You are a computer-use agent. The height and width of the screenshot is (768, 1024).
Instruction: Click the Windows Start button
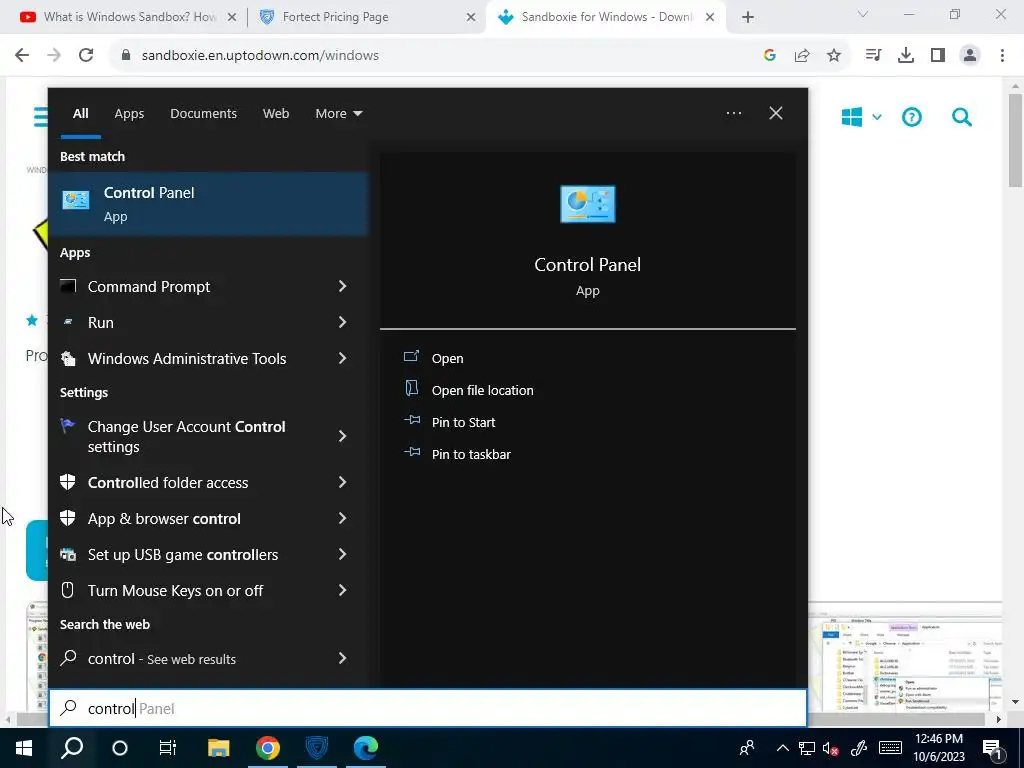click(x=24, y=748)
